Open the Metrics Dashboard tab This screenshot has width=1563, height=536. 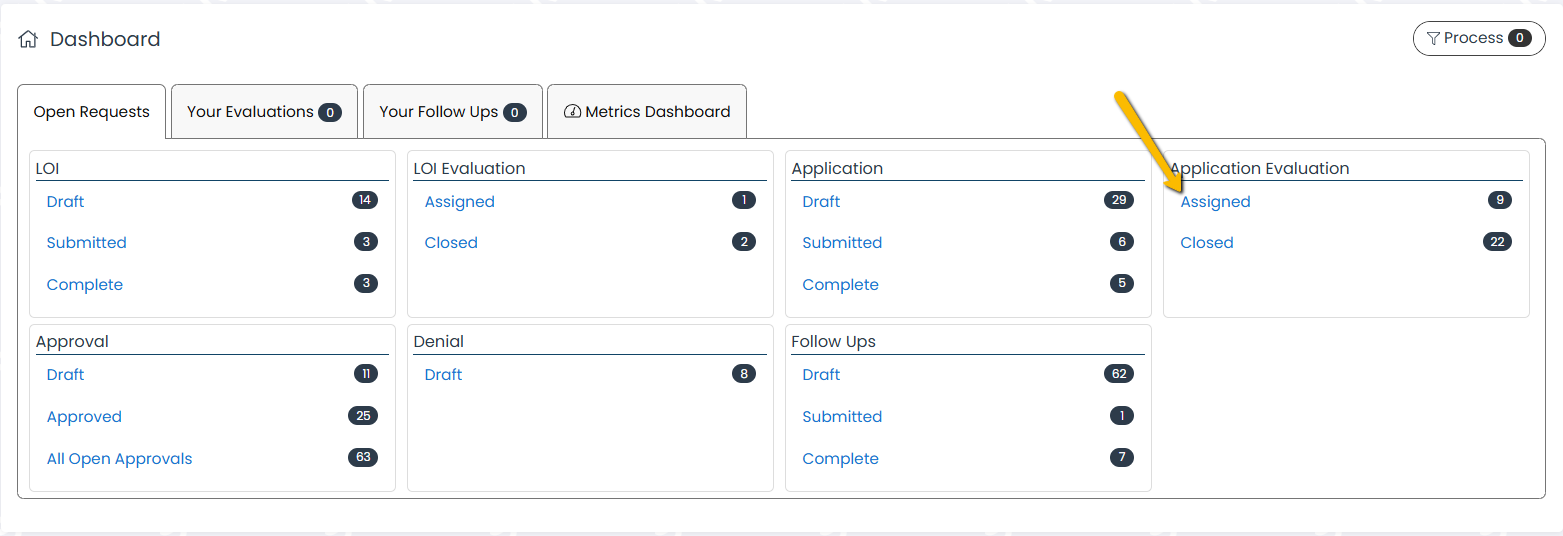pyautogui.click(x=647, y=112)
